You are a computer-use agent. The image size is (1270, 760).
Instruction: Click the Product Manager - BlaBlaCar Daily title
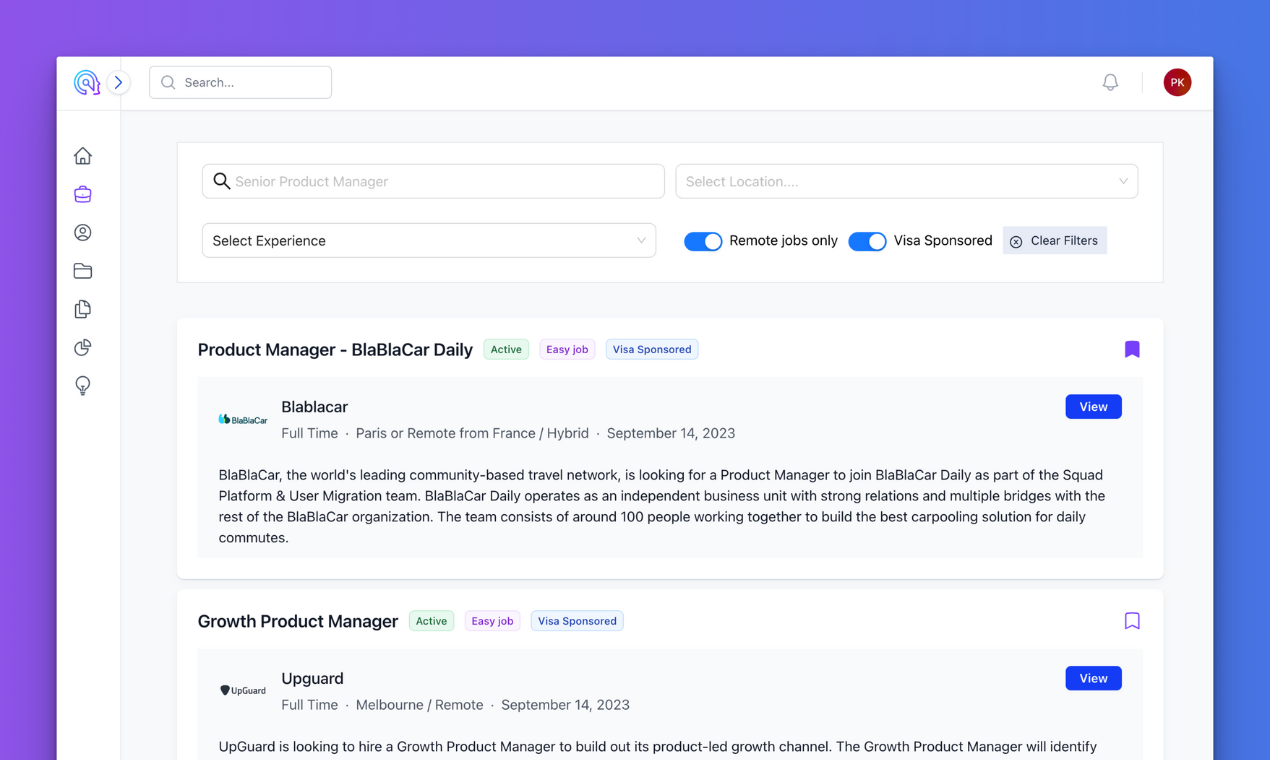click(335, 349)
